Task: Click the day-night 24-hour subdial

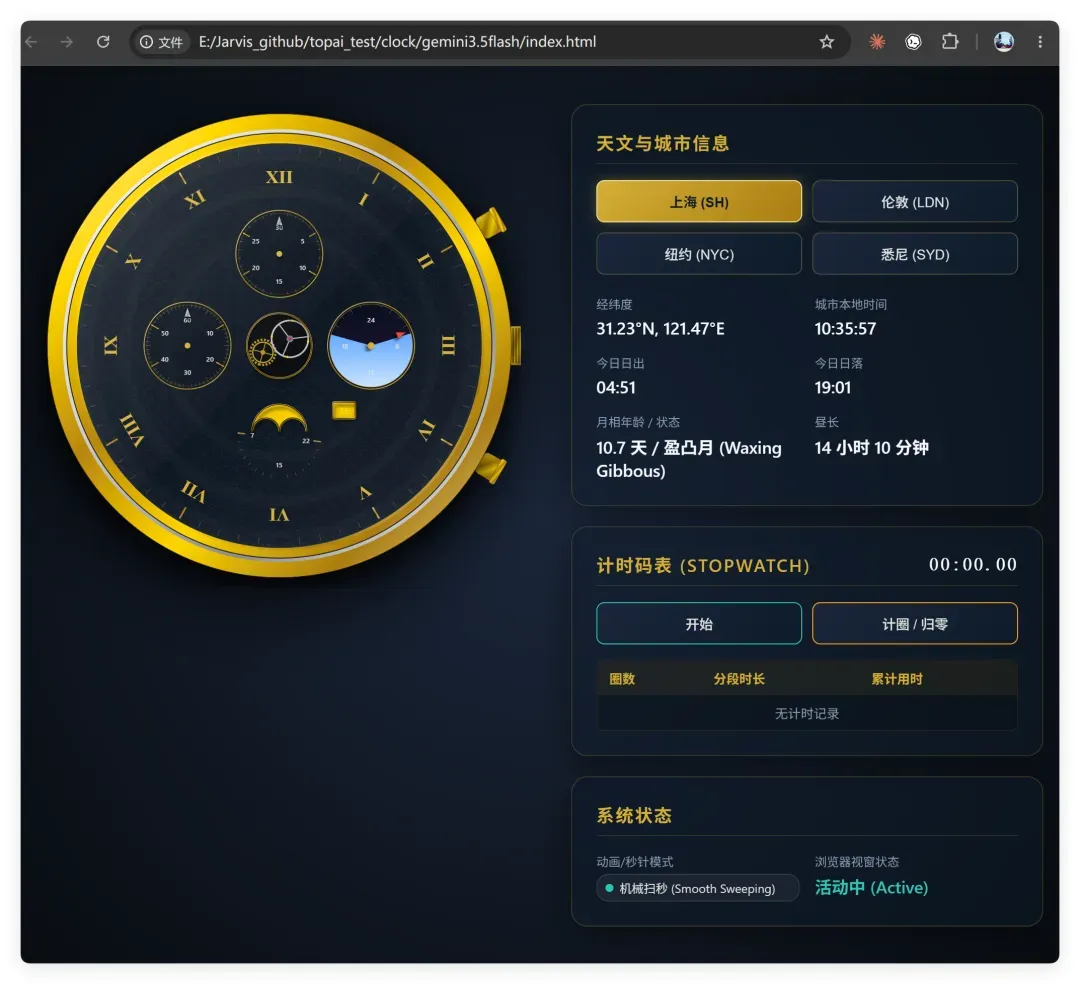Action: [x=371, y=346]
